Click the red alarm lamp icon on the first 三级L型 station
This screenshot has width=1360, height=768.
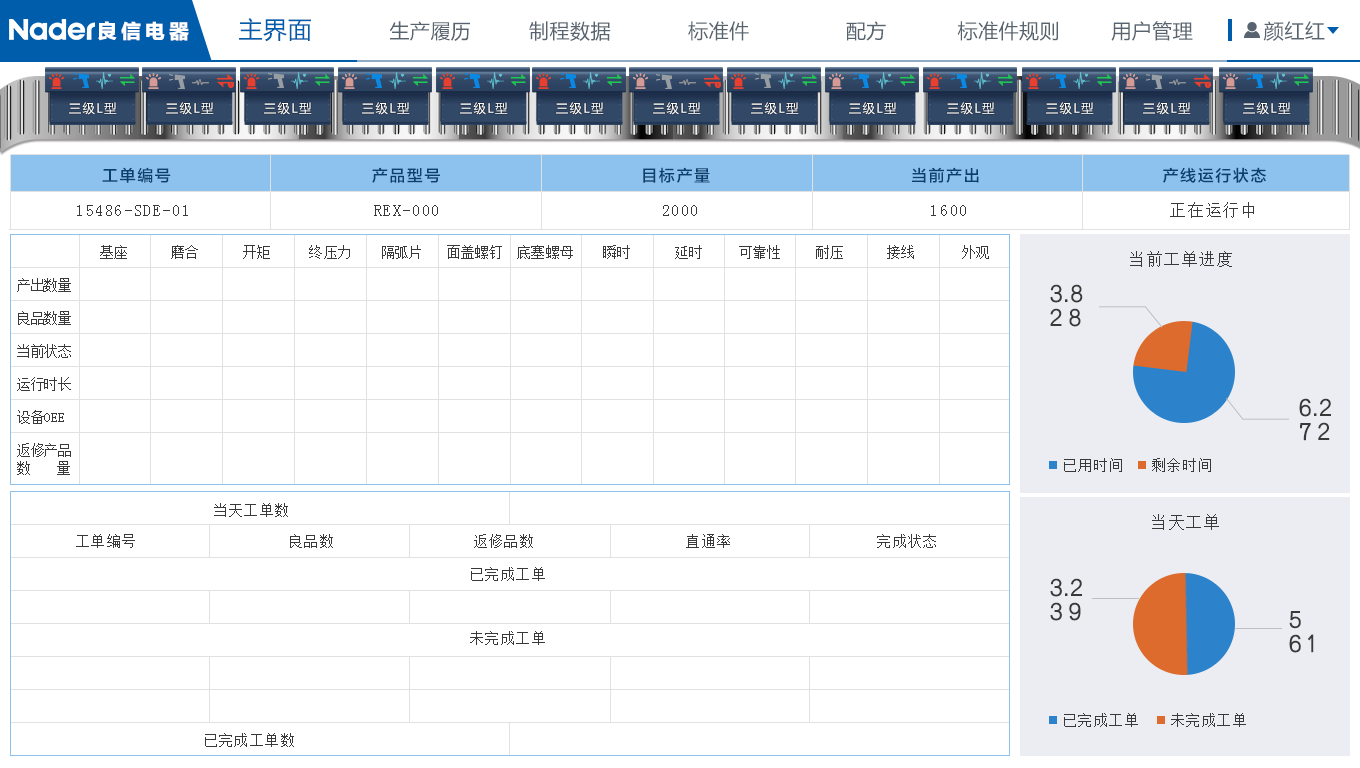[56, 81]
